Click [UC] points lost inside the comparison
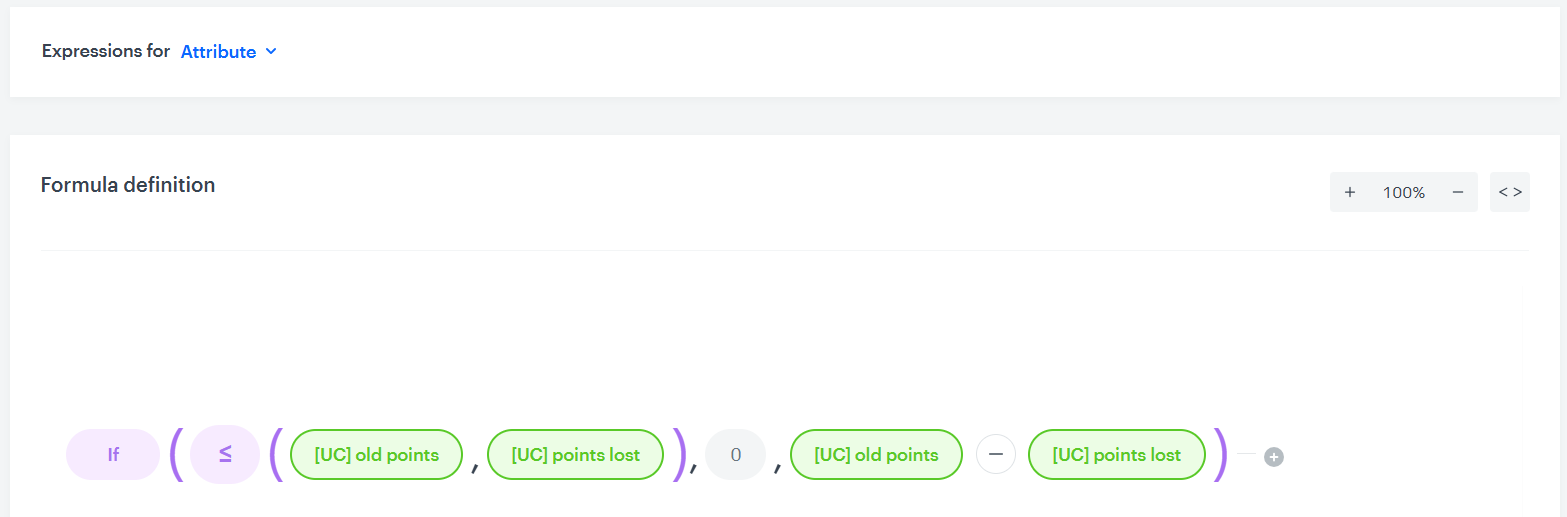This screenshot has height=517, width=1567. pyautogui.click(x=575, y=455)
